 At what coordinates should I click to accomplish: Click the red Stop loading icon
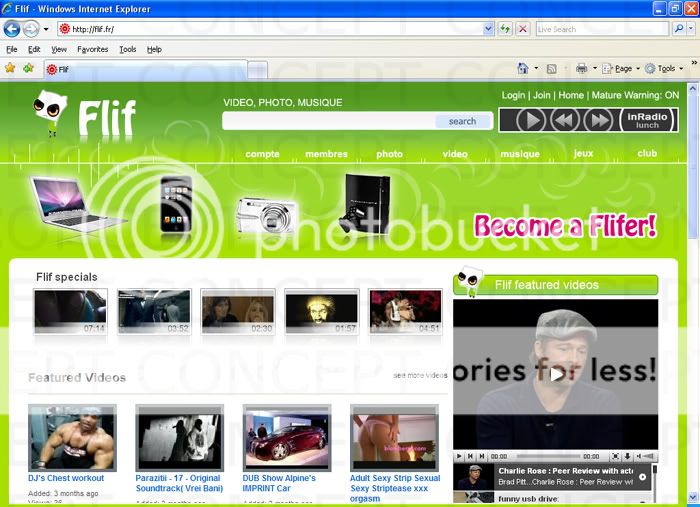523,29
